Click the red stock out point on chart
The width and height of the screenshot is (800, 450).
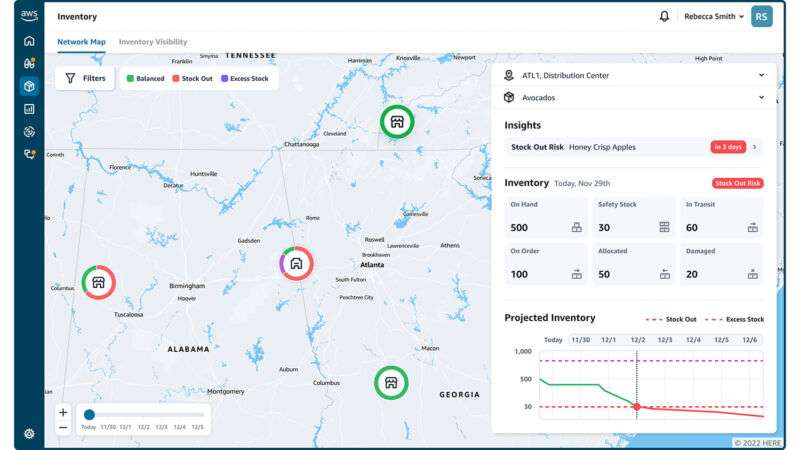point(637,407)
